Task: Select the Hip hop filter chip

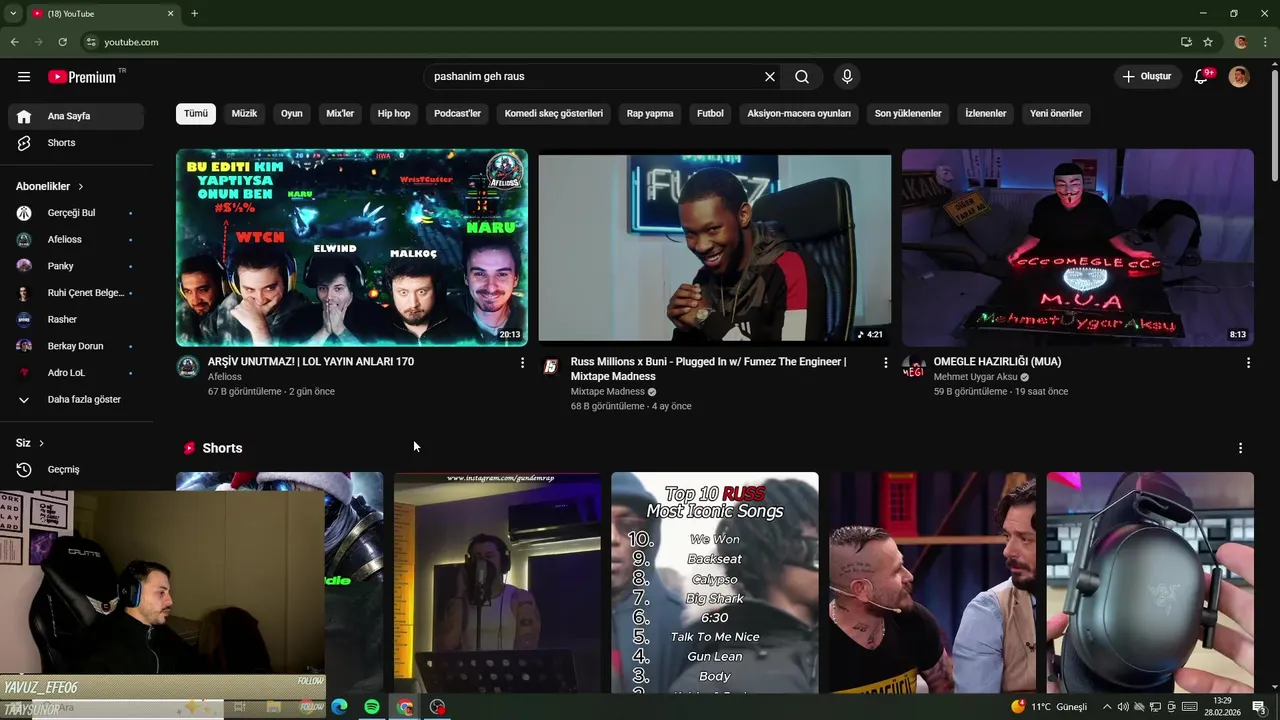Action: 394,114
